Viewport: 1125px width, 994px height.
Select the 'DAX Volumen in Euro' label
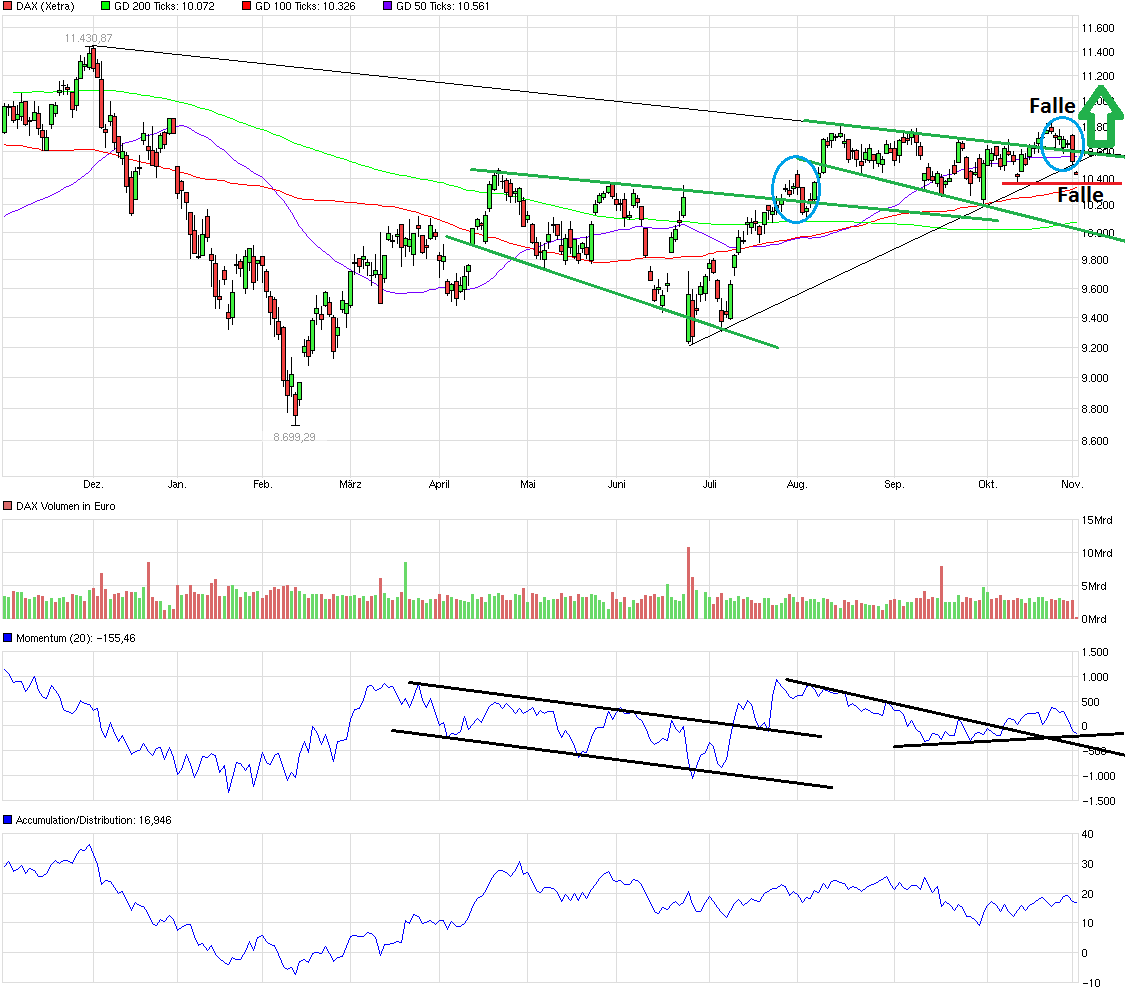pyautogui.click(x=65, y=506)
